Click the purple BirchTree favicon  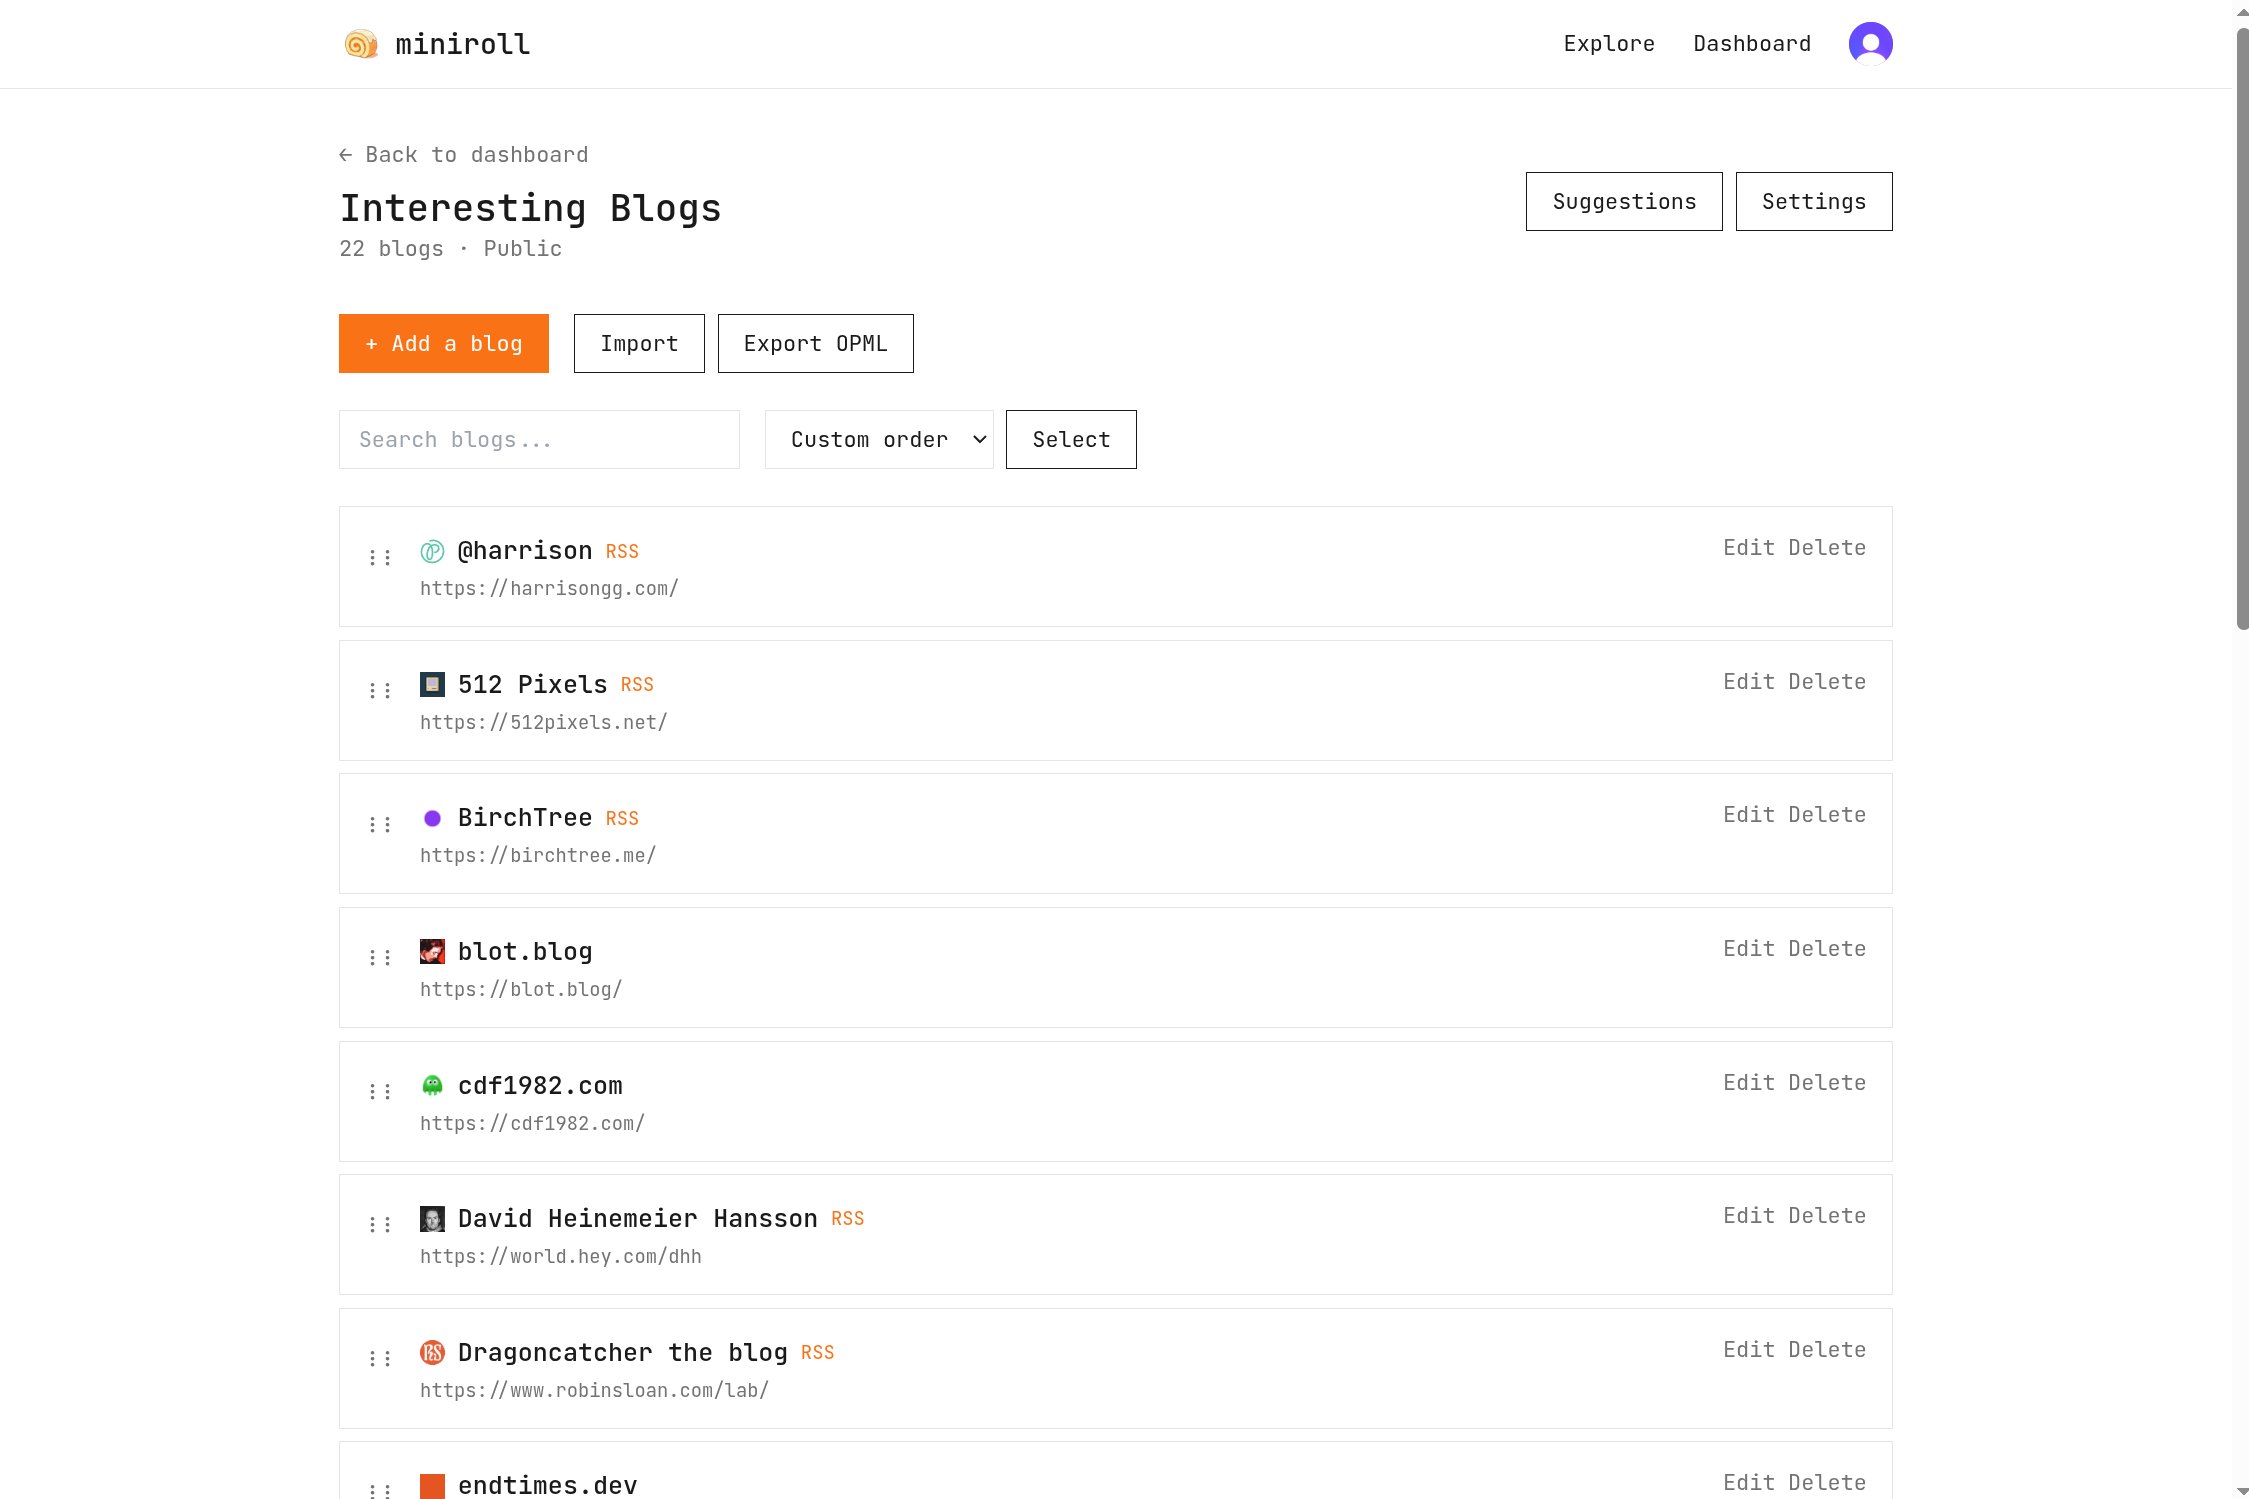pyautogui.click(x=432, y=818)
